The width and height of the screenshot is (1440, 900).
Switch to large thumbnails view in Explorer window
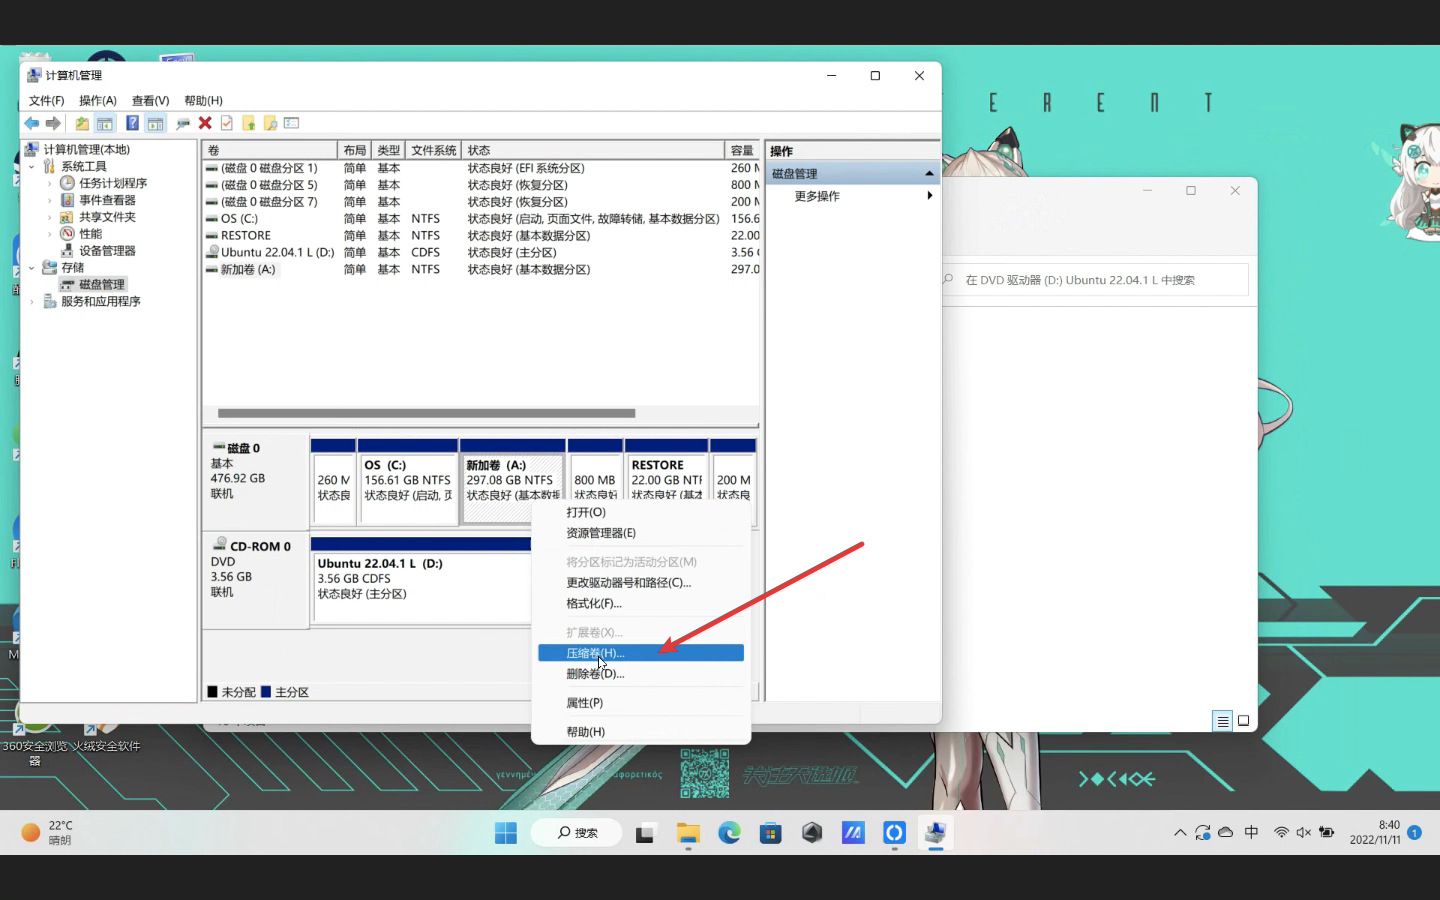tap(1244, 721)
